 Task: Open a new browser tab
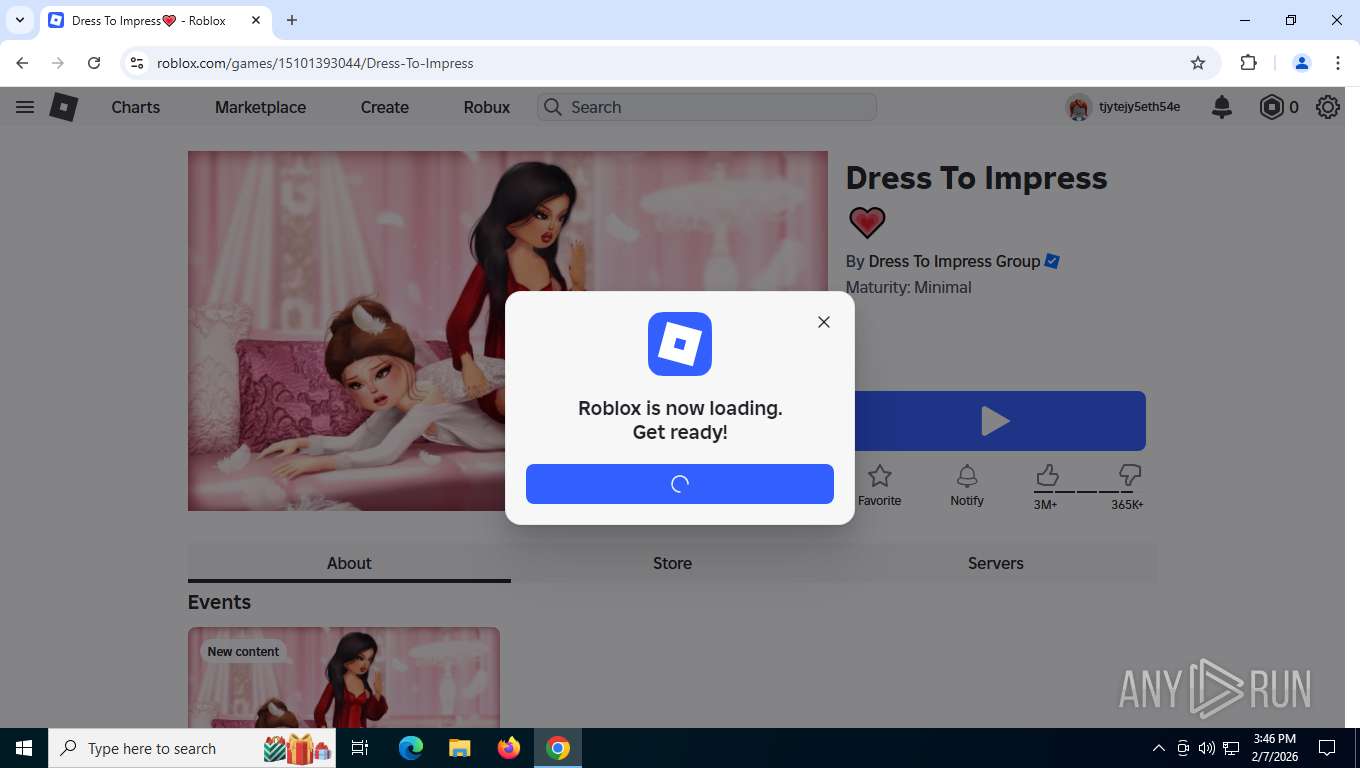292,20
